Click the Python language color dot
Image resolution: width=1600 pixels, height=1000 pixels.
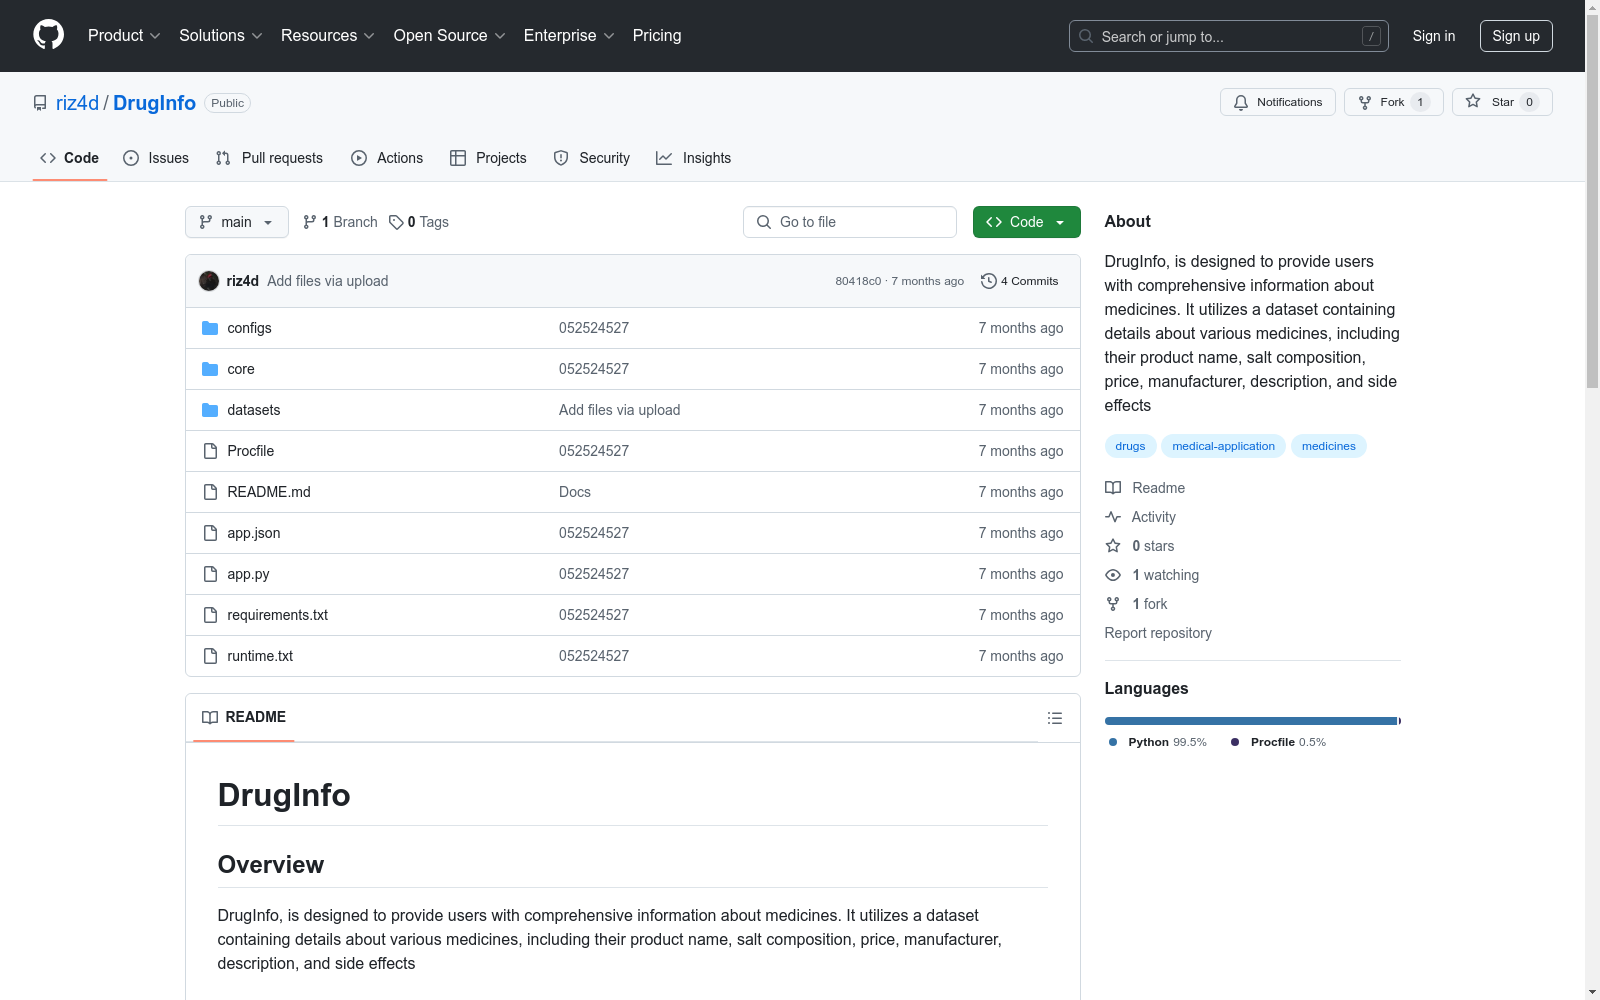point(1113,742)
